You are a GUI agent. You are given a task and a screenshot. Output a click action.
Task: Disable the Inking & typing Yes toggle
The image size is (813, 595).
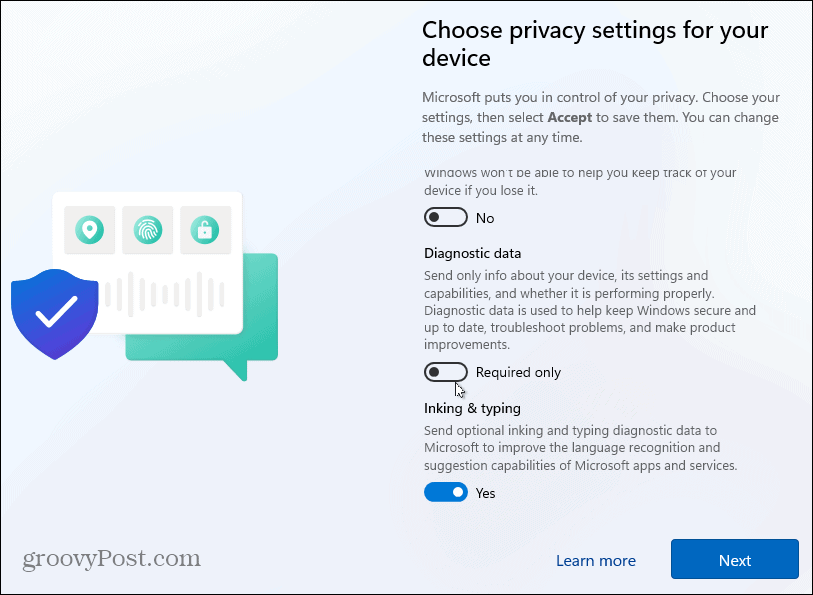(445, 492)
